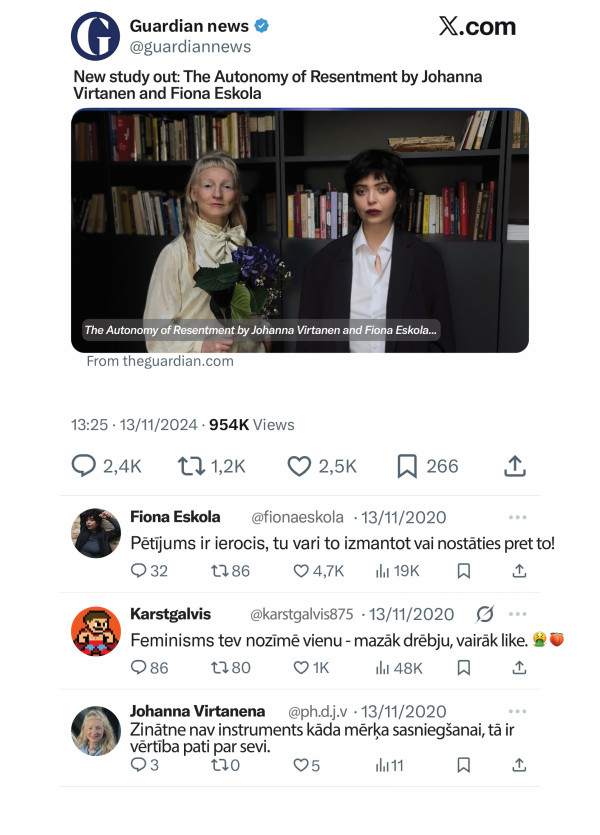Open Karstgalvis's pixel avatar profile
This screenshot has width=600, height=835.
pos(96,632)
